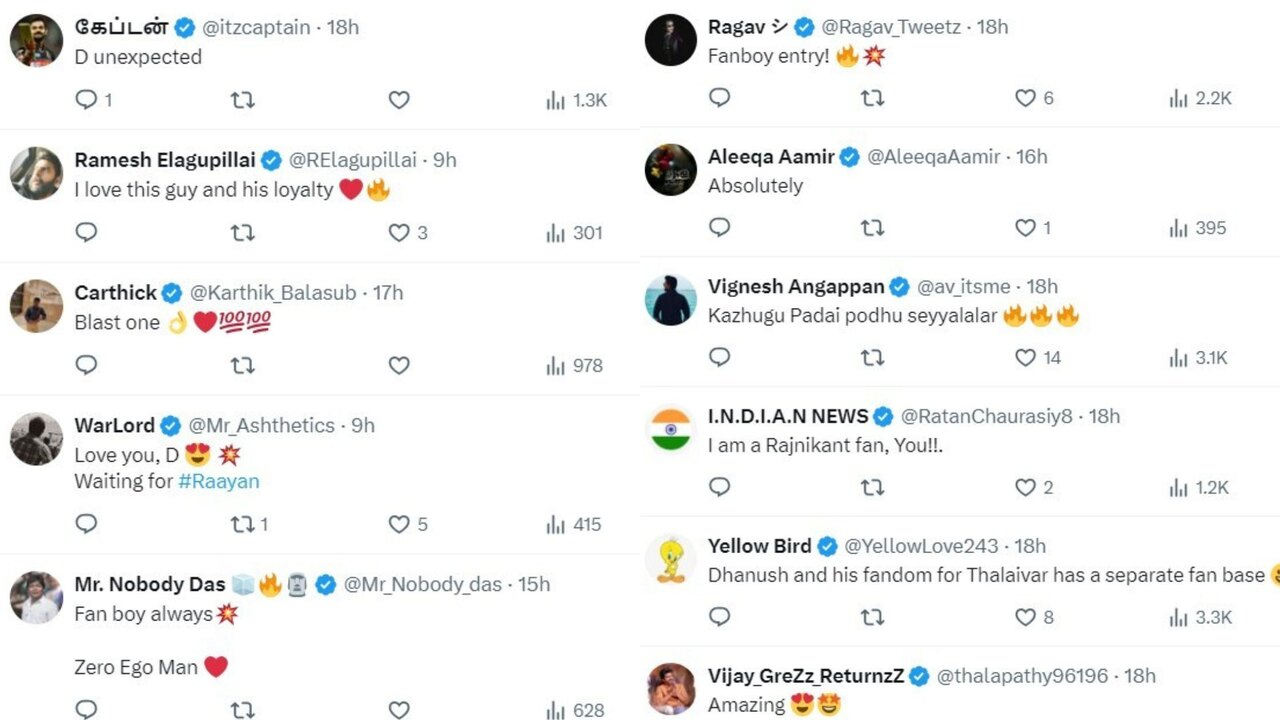Reply to Vignesh Angappan's Kazhugu Padai tweet
Screen dimensions: 1280x720
pyautogui.click(x=719, y=357)
